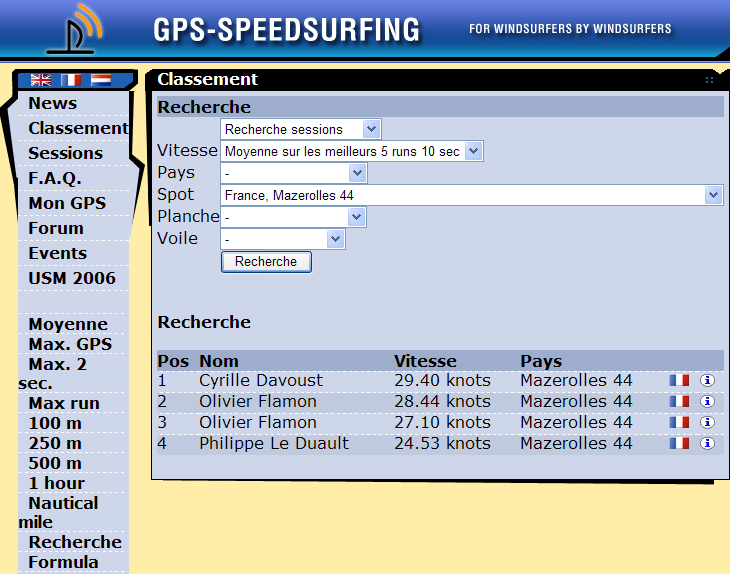Open the Recherche link in sidebar
731x575 pixels.
coord(75,542)
